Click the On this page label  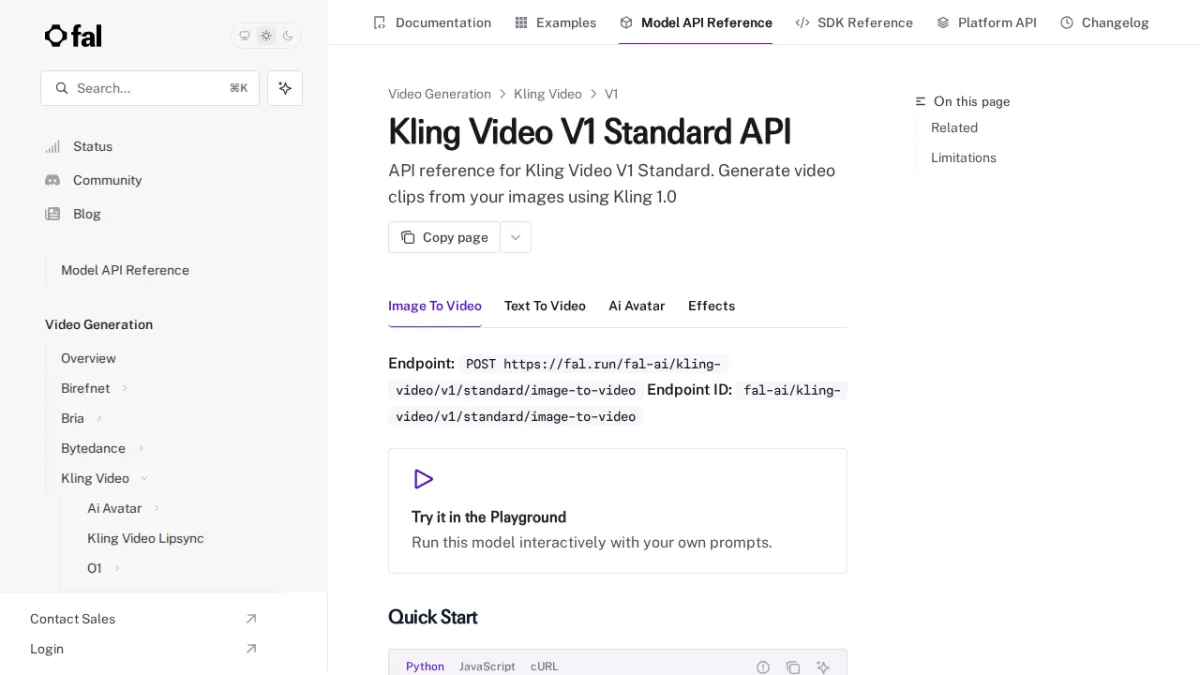971,102
